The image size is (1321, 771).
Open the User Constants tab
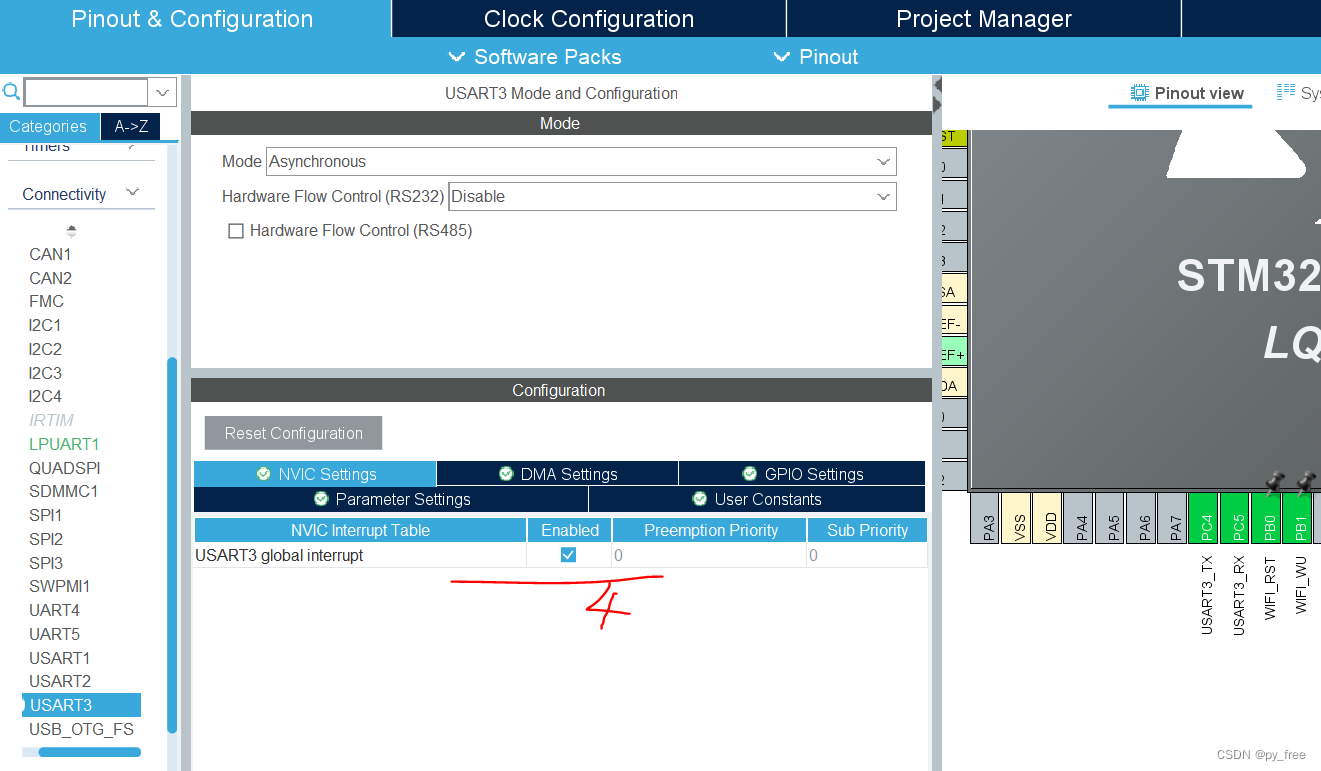pos(757,499)
